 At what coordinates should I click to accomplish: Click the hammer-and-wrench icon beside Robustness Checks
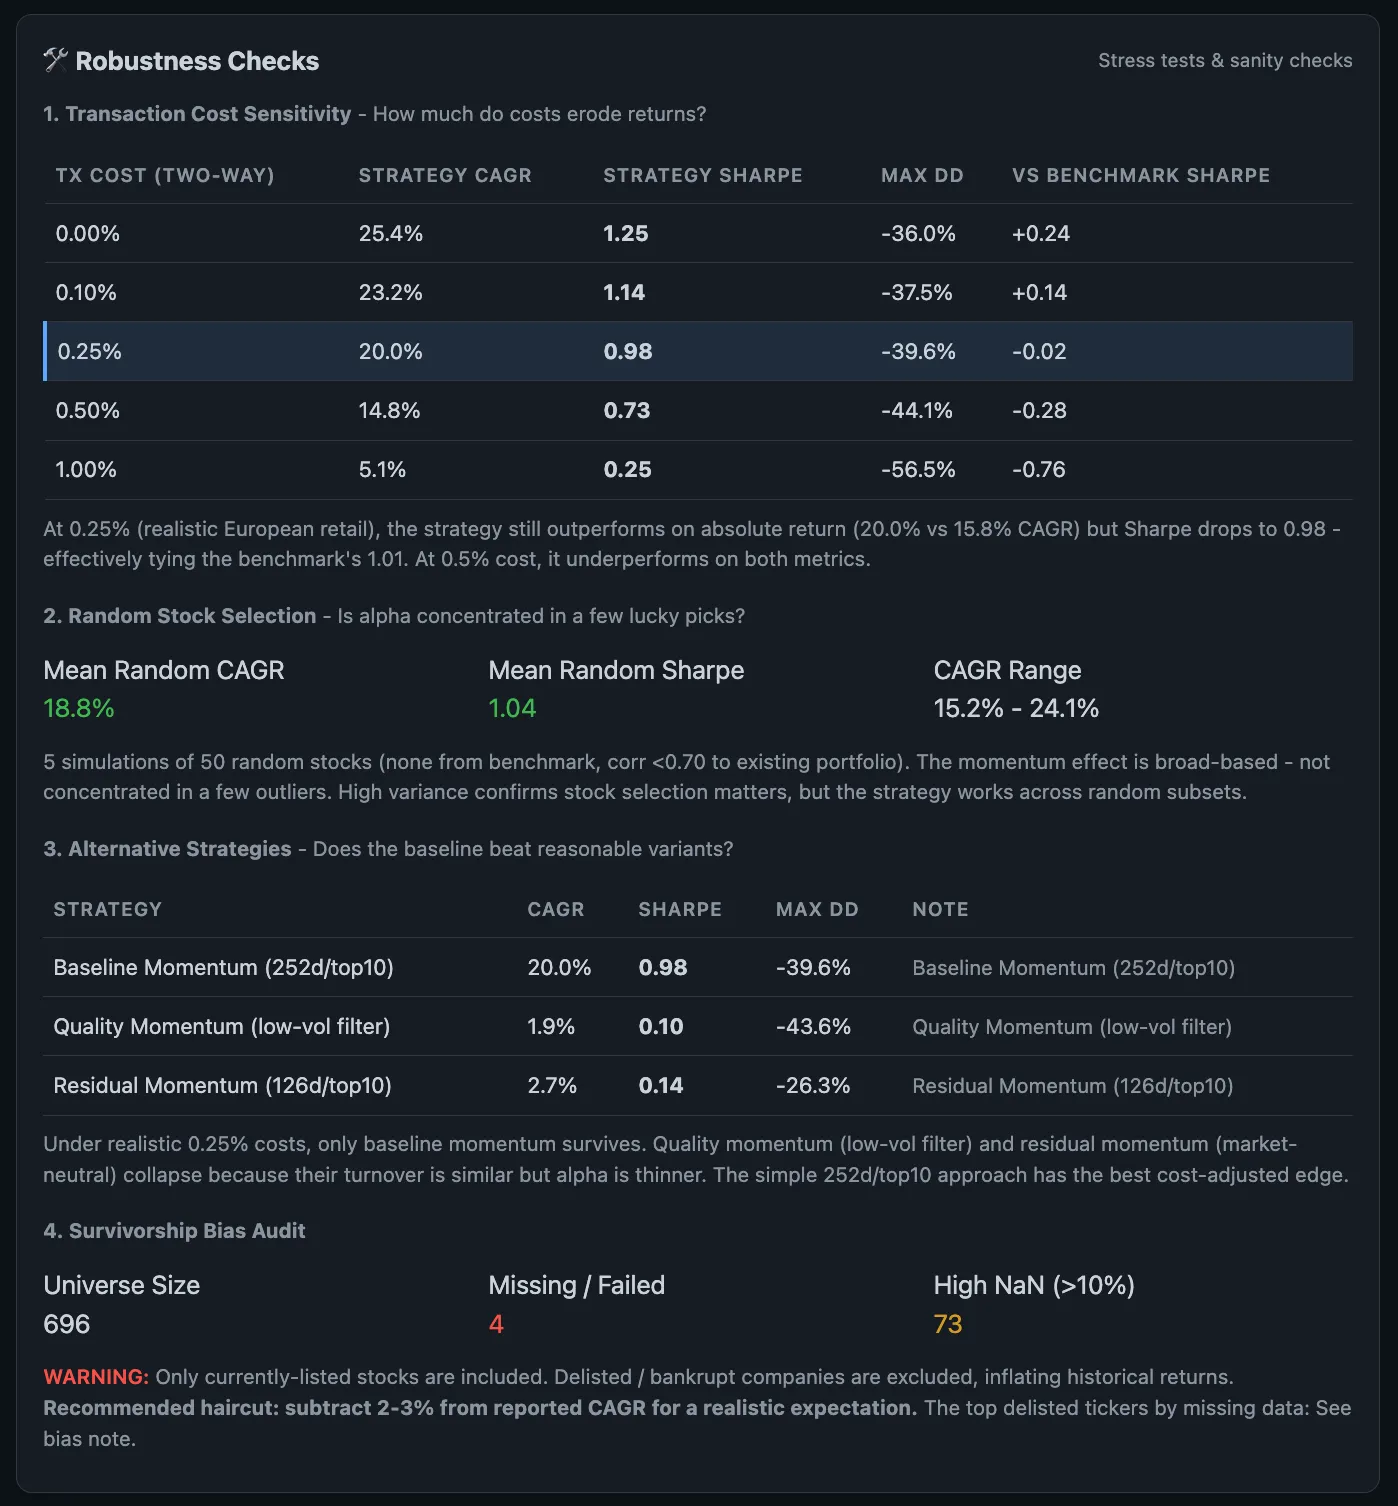coord(55,61)
